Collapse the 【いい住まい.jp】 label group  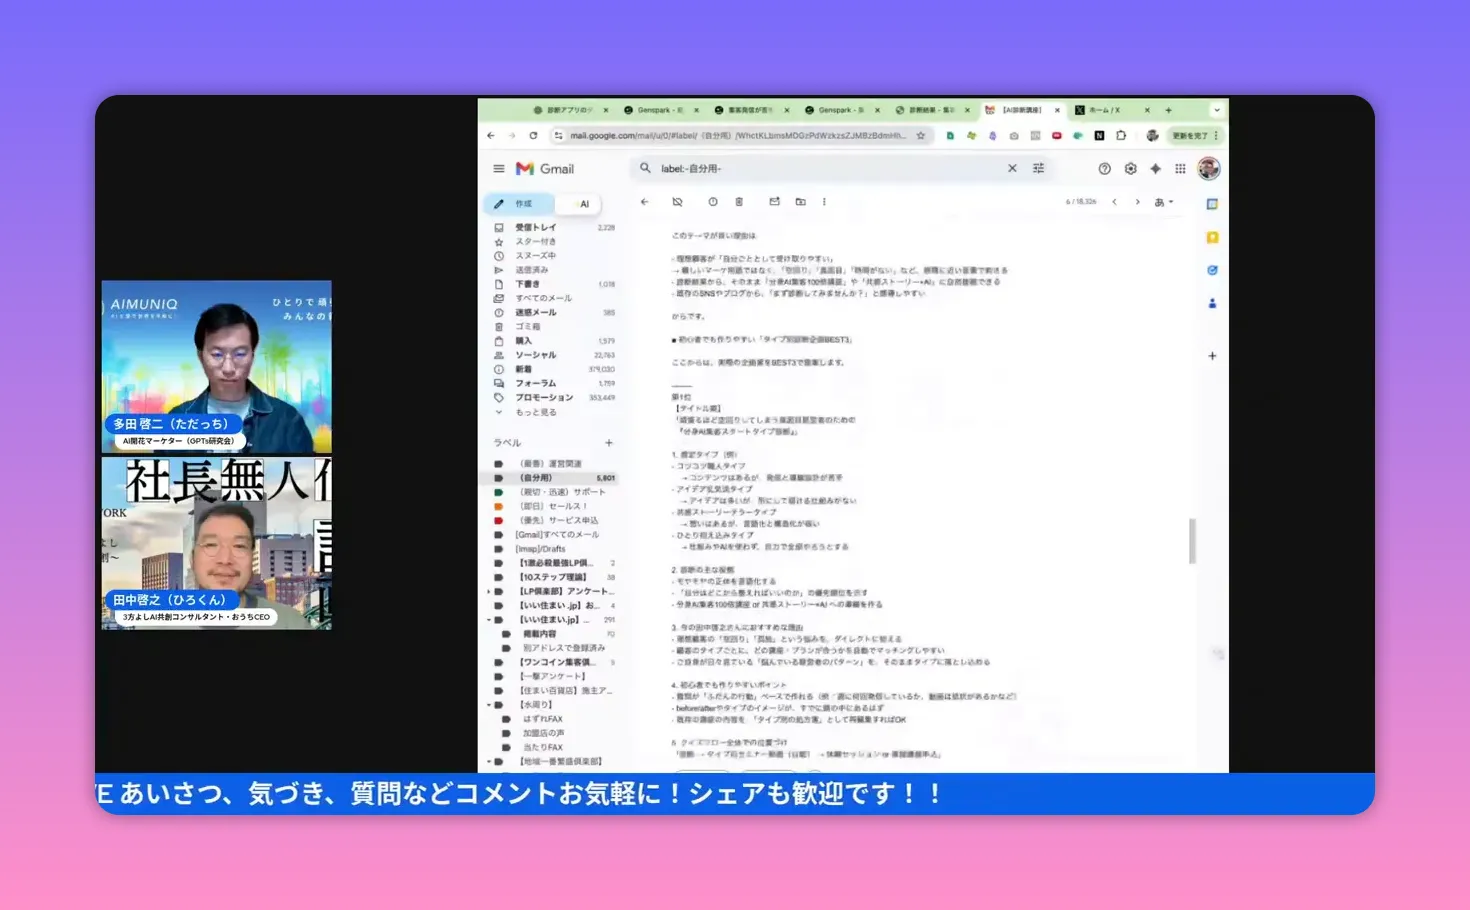(x=489, y=619)
